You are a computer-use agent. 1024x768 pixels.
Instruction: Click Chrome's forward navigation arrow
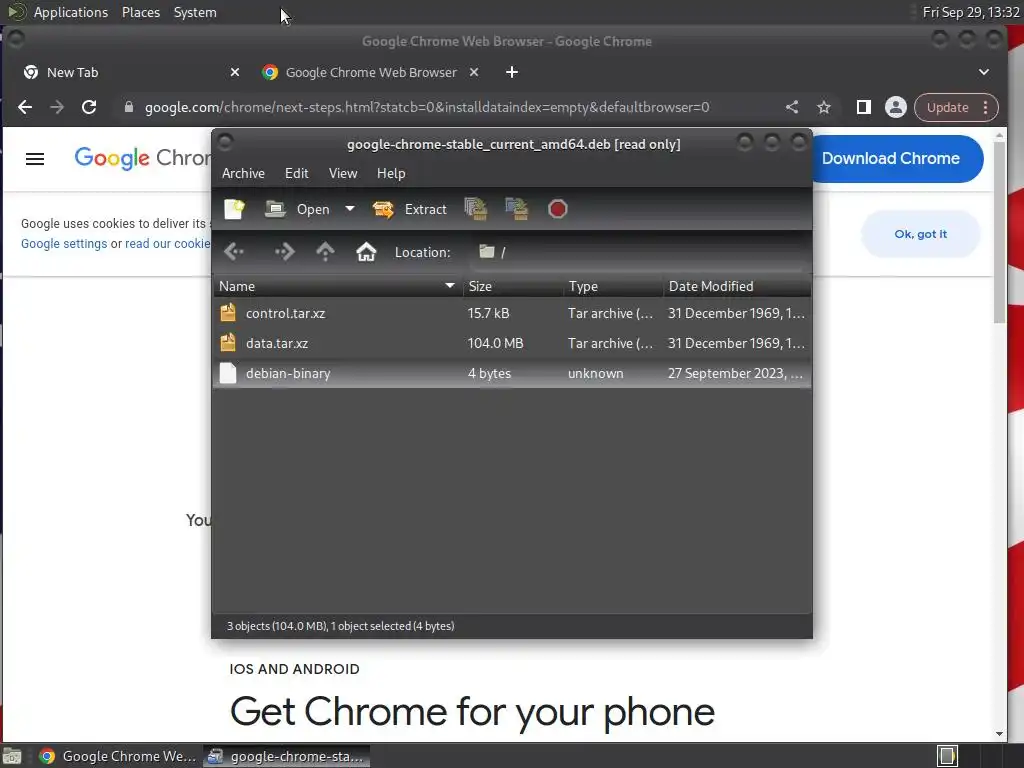(x=57, y=107)
